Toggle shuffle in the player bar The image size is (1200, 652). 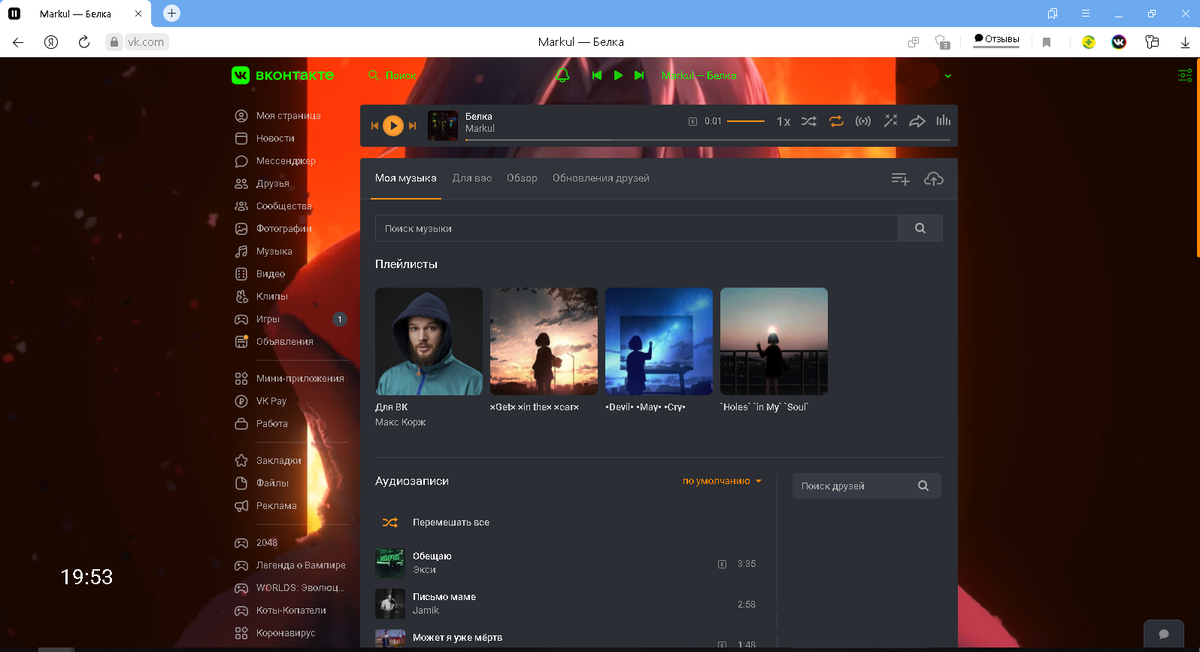809,121
